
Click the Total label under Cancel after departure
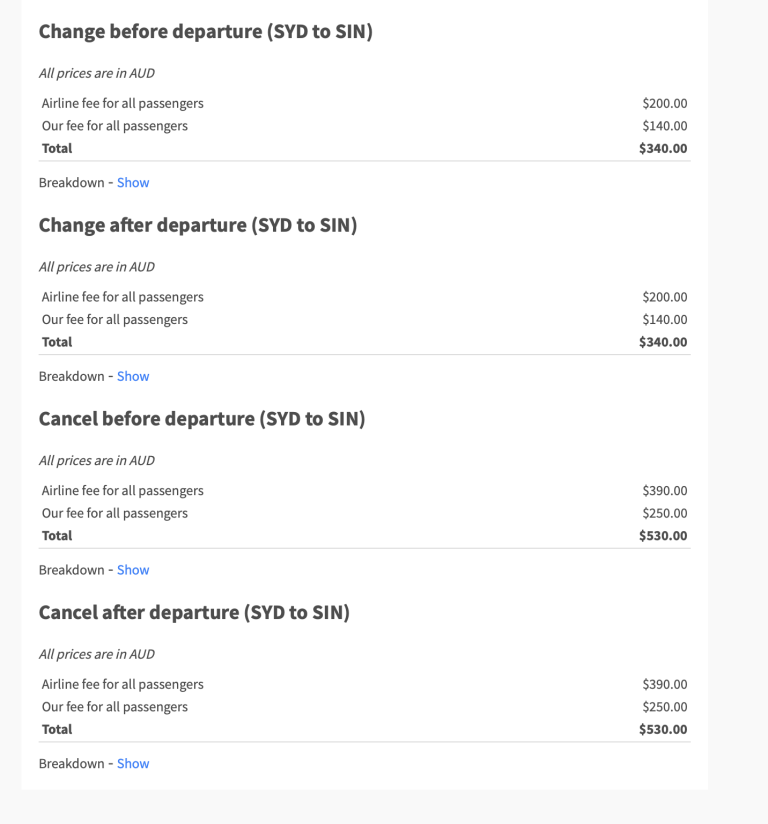click(57, 730)
